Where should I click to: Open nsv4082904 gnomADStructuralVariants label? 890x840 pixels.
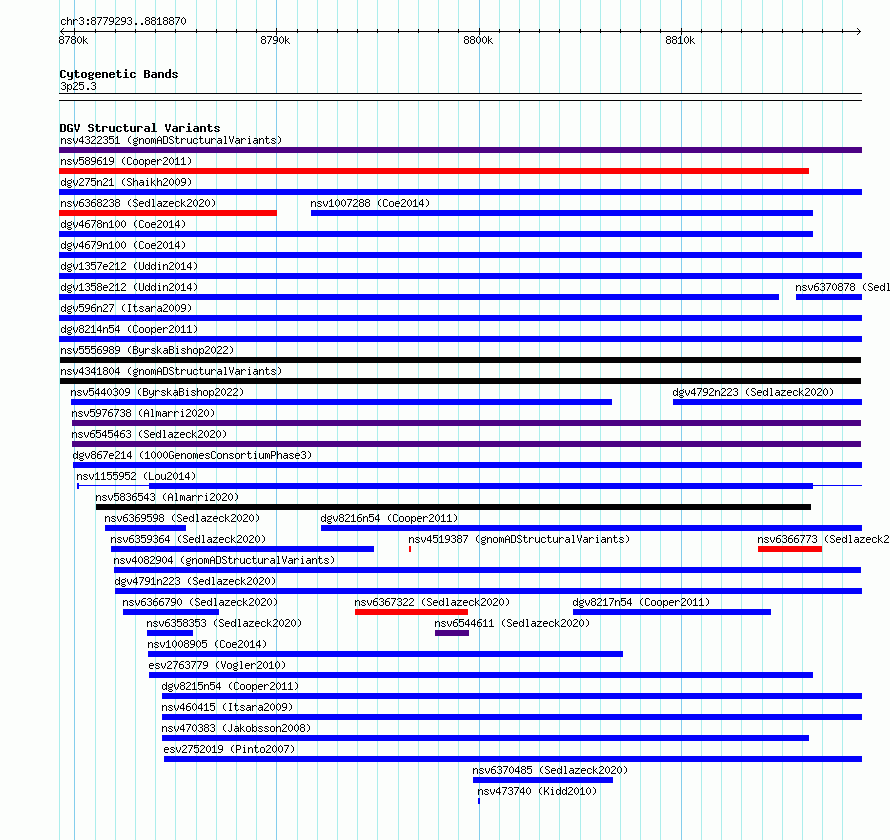pyautogui.click(x=224, y=560)
